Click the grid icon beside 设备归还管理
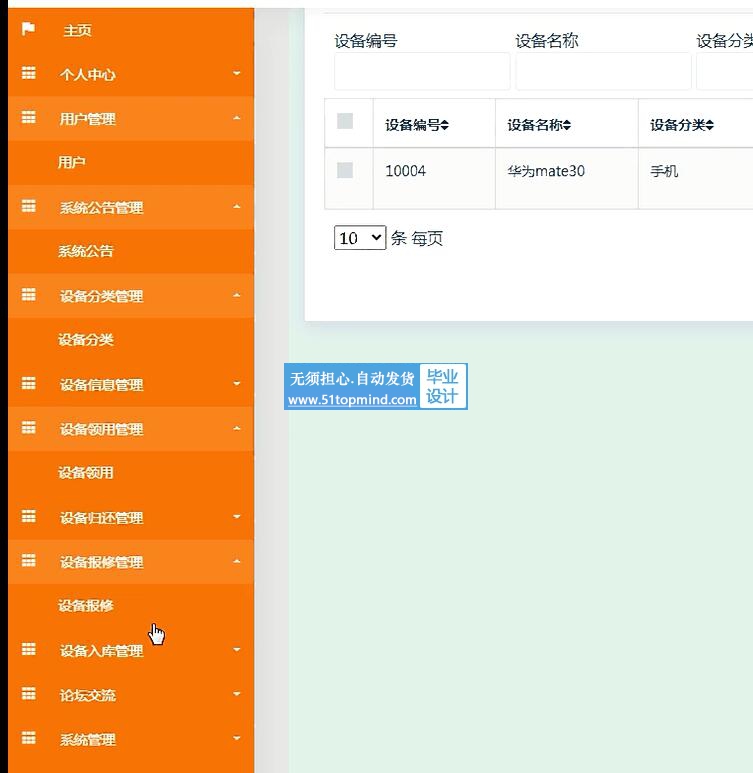The width and height of the screenshot is (753, 773). tap(29, 517)
